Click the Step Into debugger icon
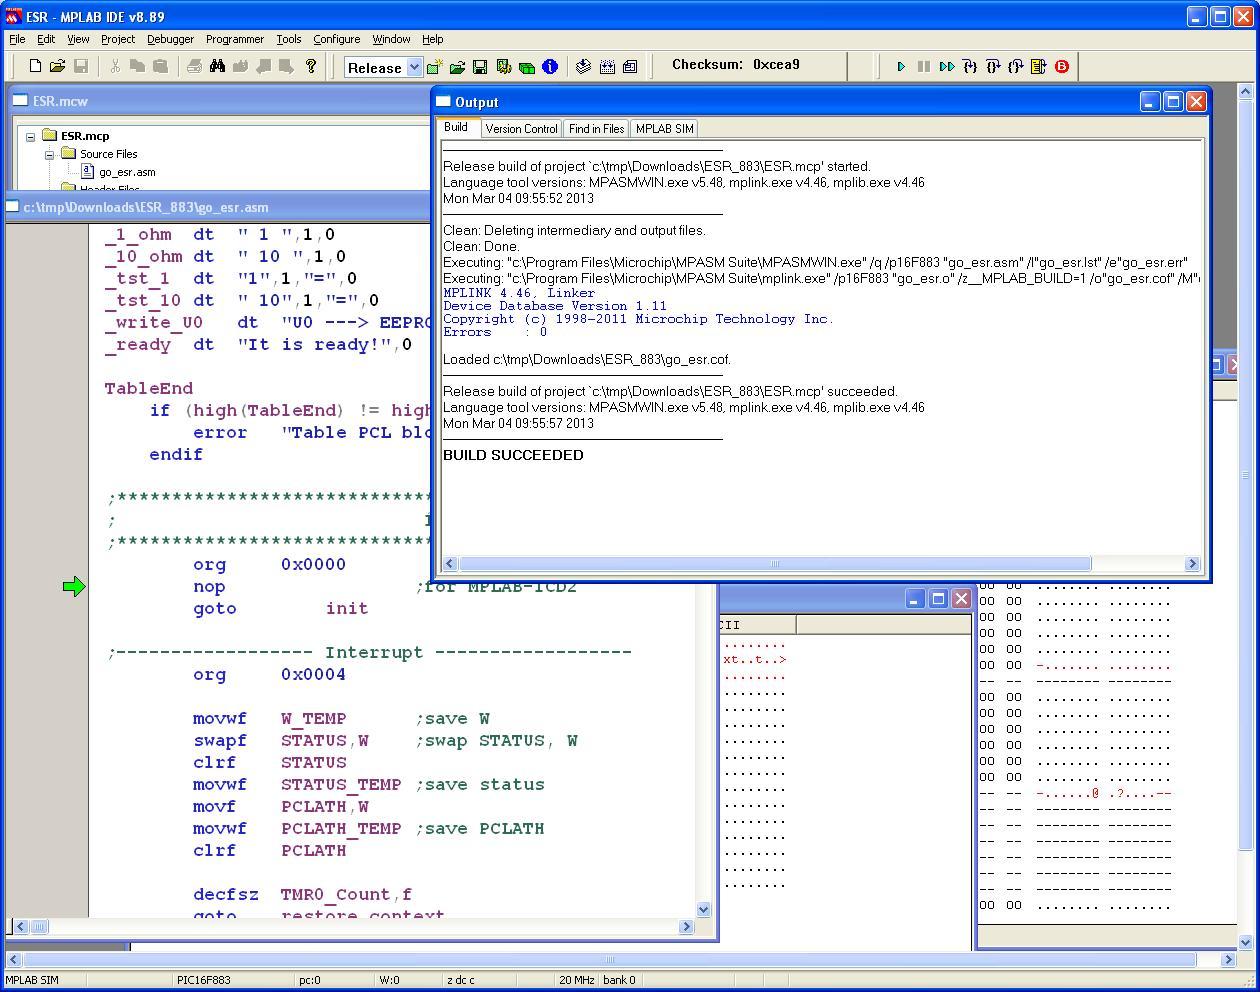This screenshot has height=992, width=1260. pyautogui.click(x=969, y=67)
